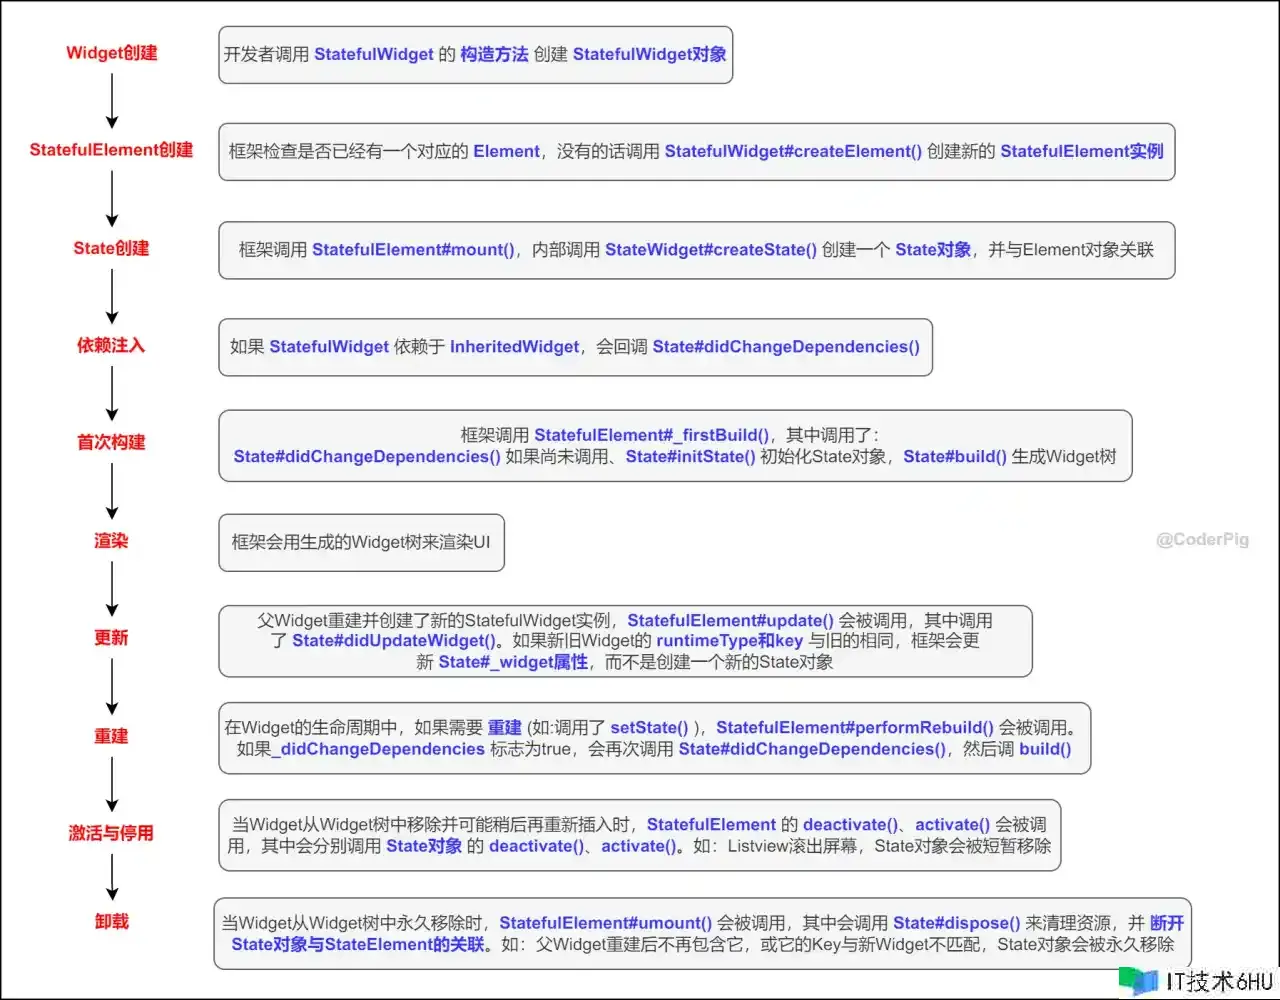
Task: Click the StatefulElement#update() blue text
Action: click(730, 621)
